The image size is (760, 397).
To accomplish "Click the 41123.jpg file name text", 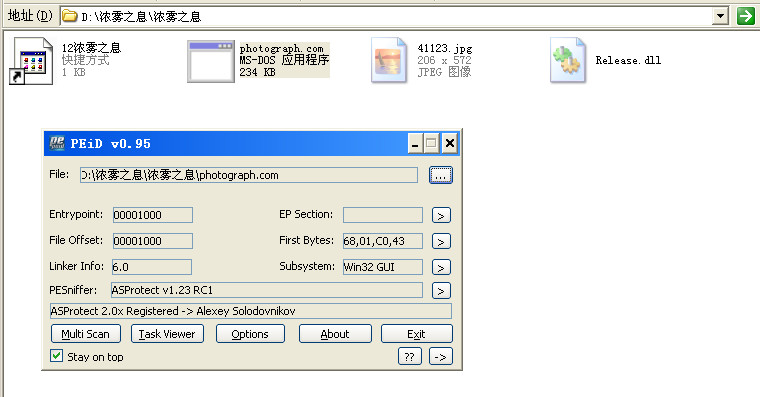I will [444, 48].
